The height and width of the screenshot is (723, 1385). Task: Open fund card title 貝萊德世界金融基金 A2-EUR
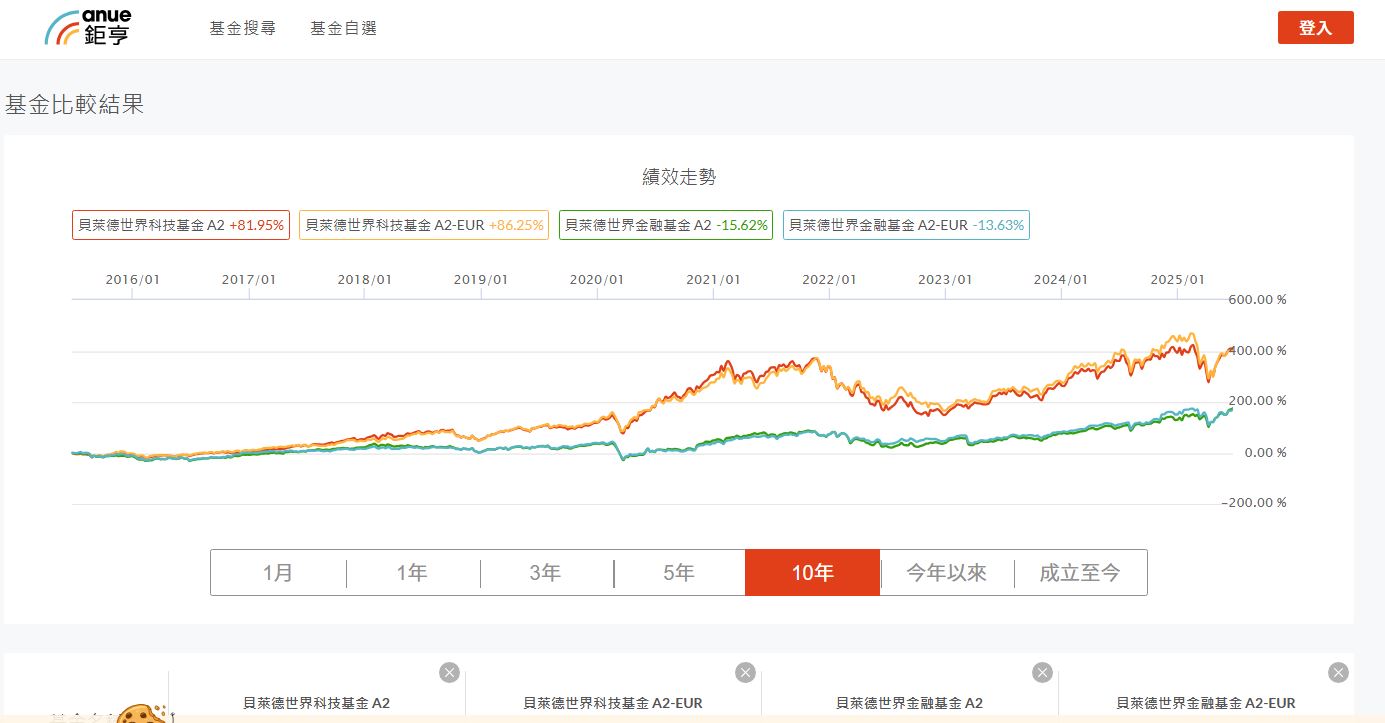pyautogui.click(x=1206, y=703)
